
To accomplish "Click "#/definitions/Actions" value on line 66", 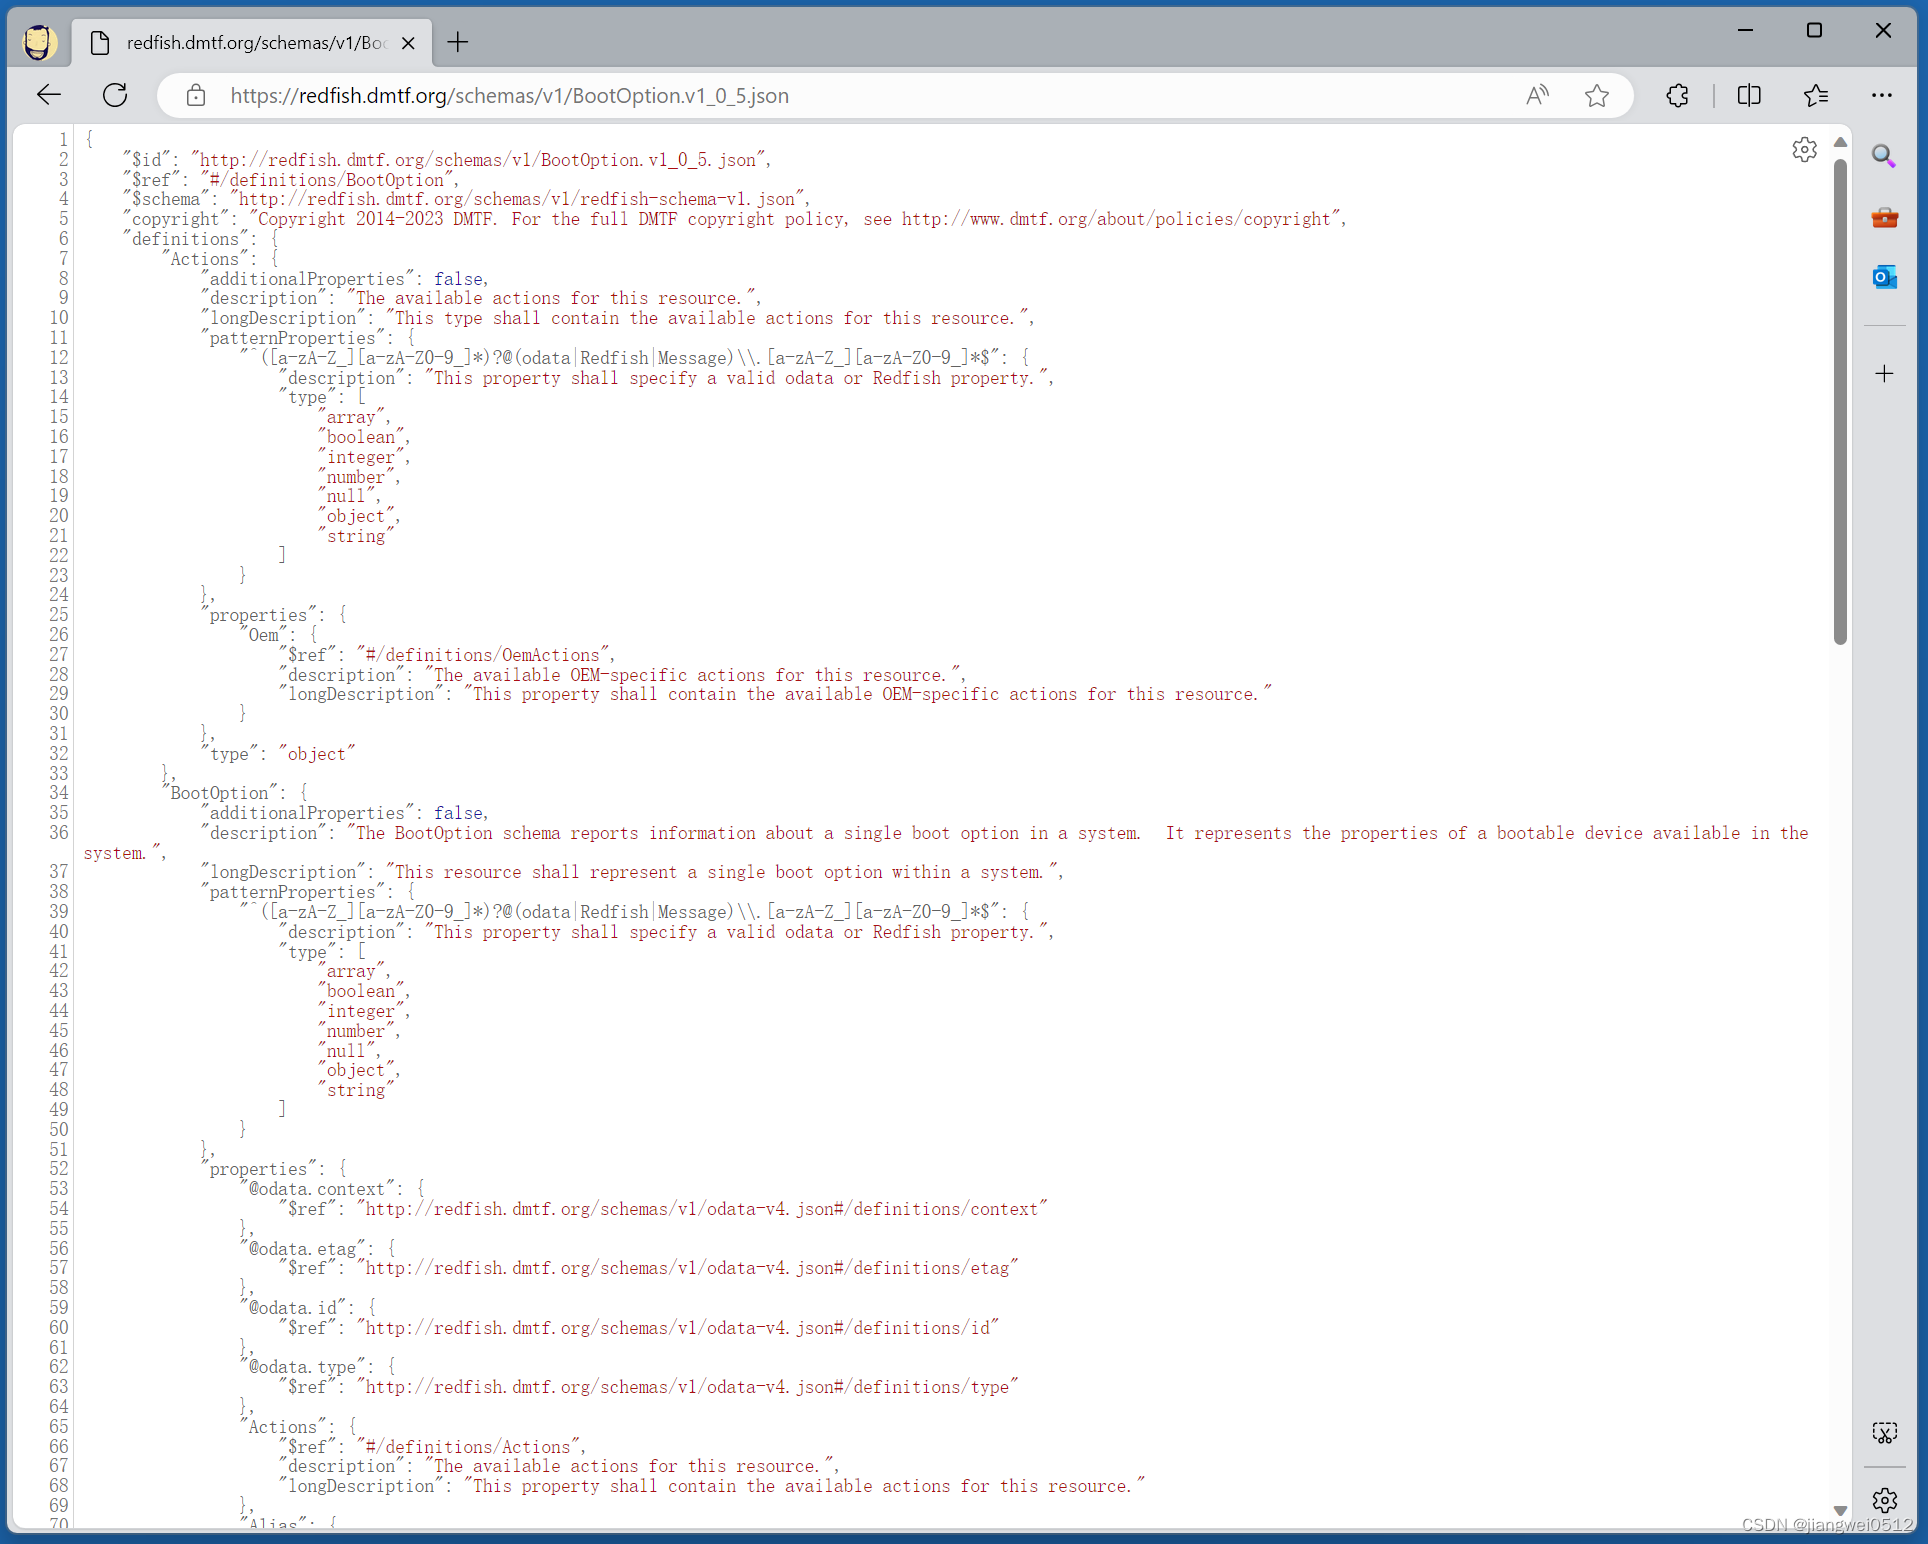I will coord(467,1447).
